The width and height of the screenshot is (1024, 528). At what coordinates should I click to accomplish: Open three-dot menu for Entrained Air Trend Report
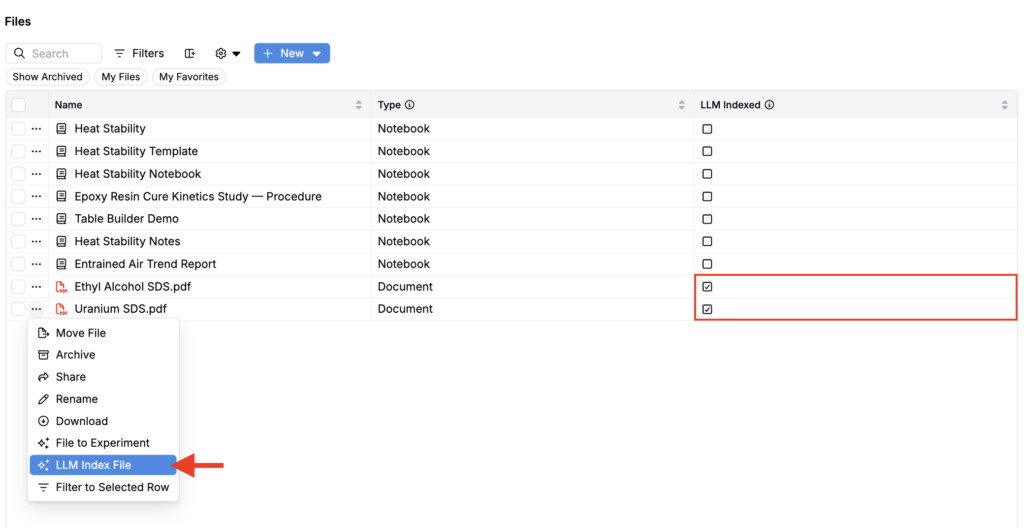click(36, 264)
